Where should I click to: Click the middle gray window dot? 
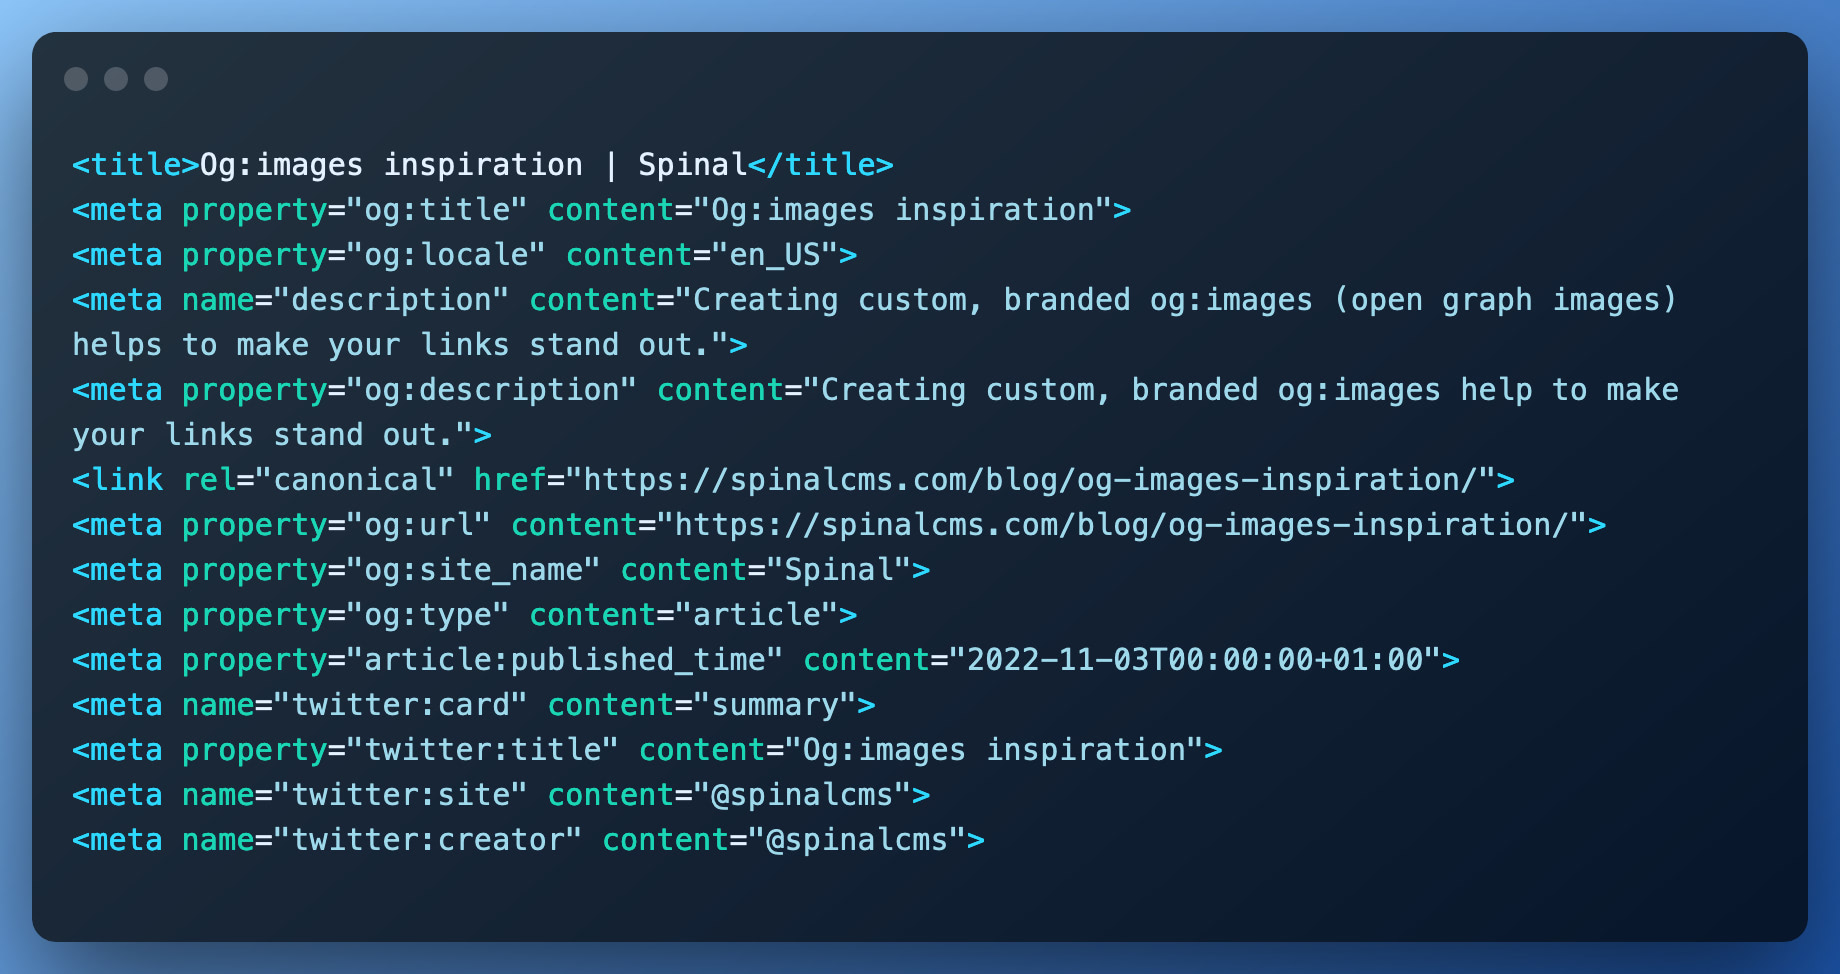(x=116, y=79)
